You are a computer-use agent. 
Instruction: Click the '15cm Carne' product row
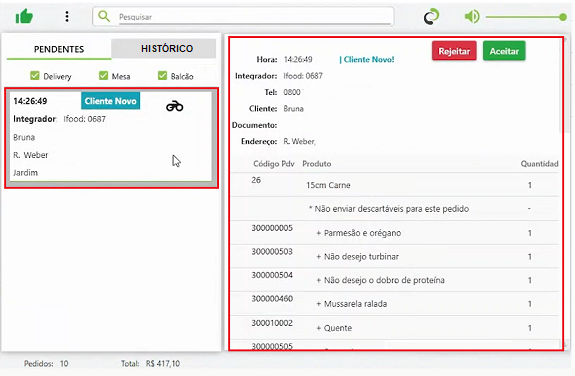tap(395, 185)
